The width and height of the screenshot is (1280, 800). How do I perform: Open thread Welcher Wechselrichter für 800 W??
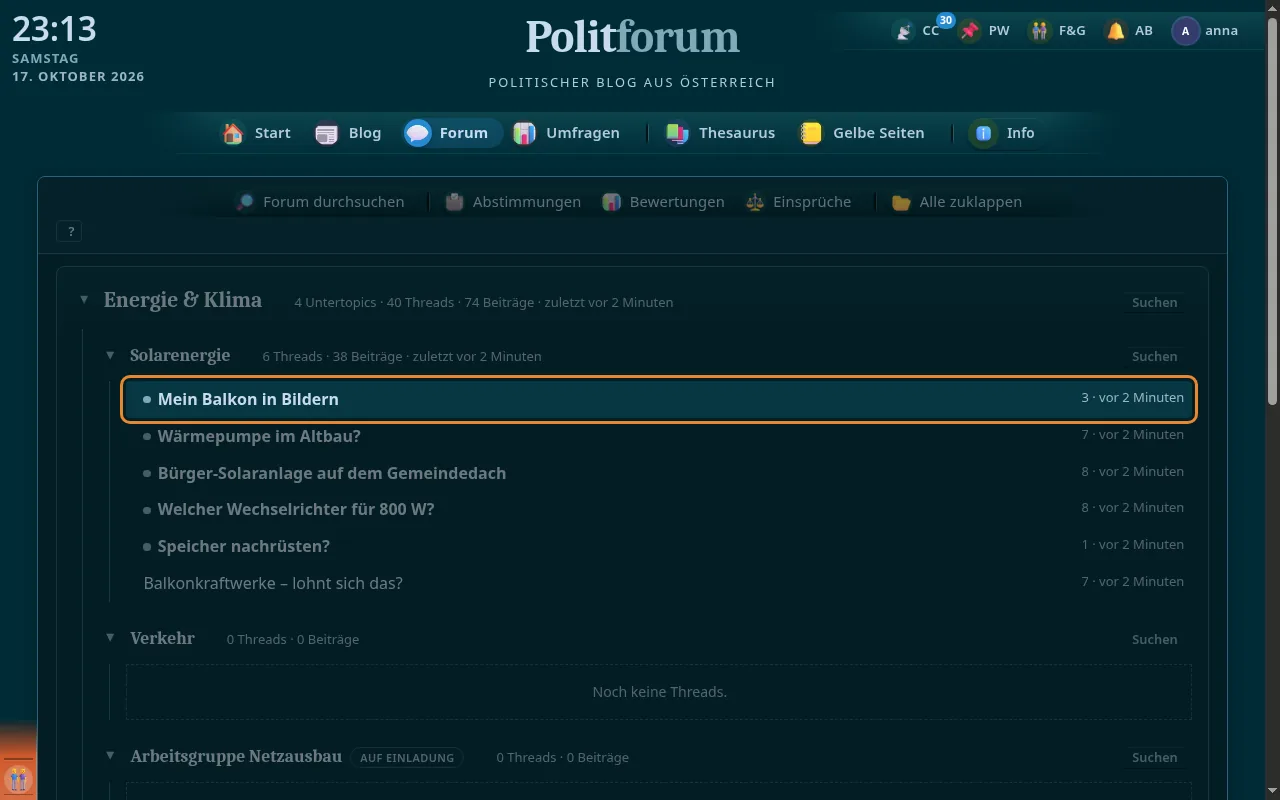coord(659,509)
